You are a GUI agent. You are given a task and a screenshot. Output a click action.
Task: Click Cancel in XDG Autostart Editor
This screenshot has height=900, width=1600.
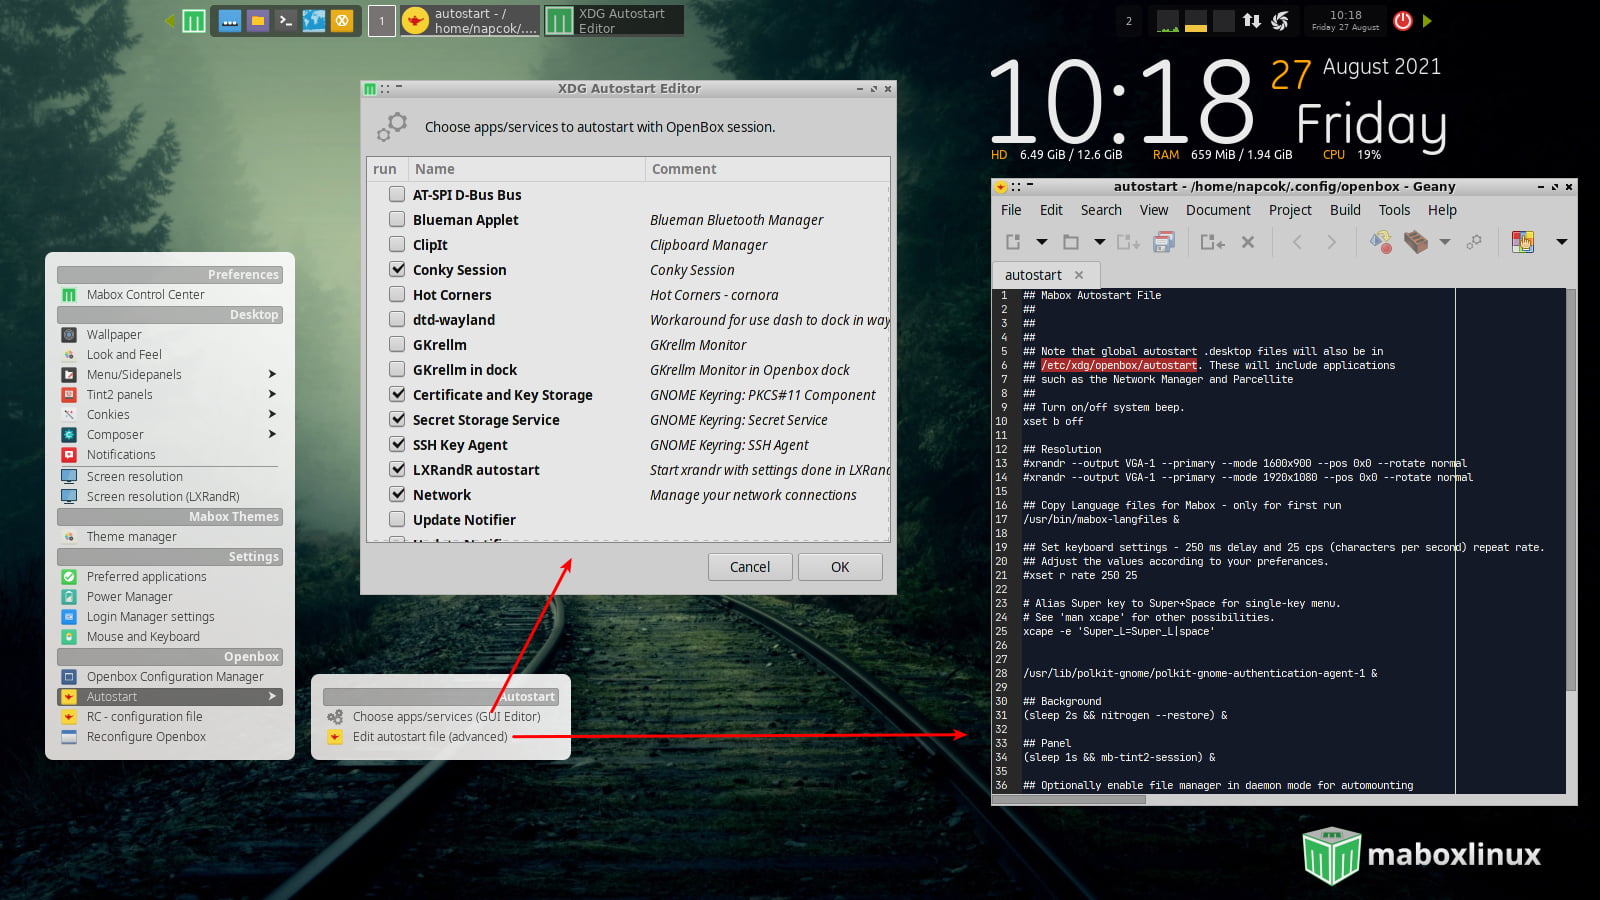[750, 567]
